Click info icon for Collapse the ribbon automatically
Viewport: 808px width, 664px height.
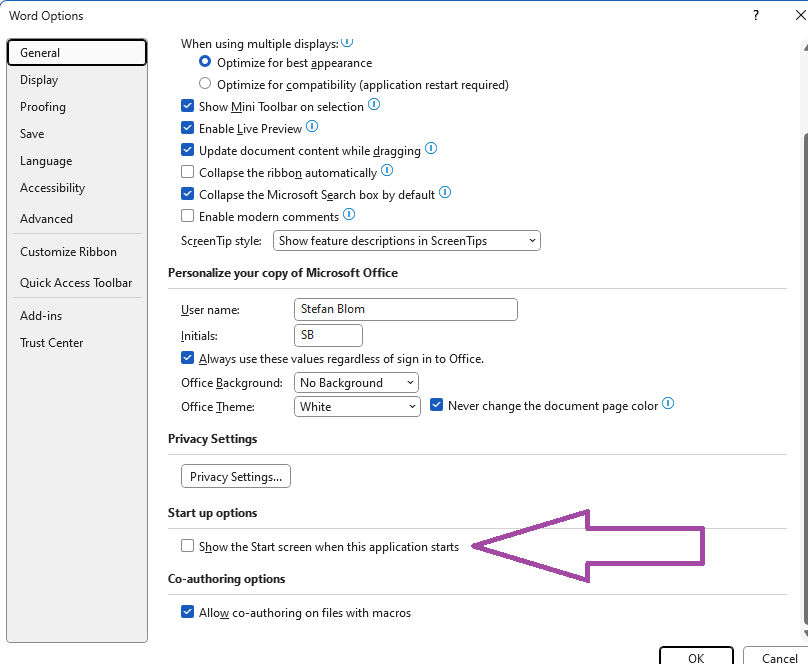pyautogui.click(x=387, y=170)
